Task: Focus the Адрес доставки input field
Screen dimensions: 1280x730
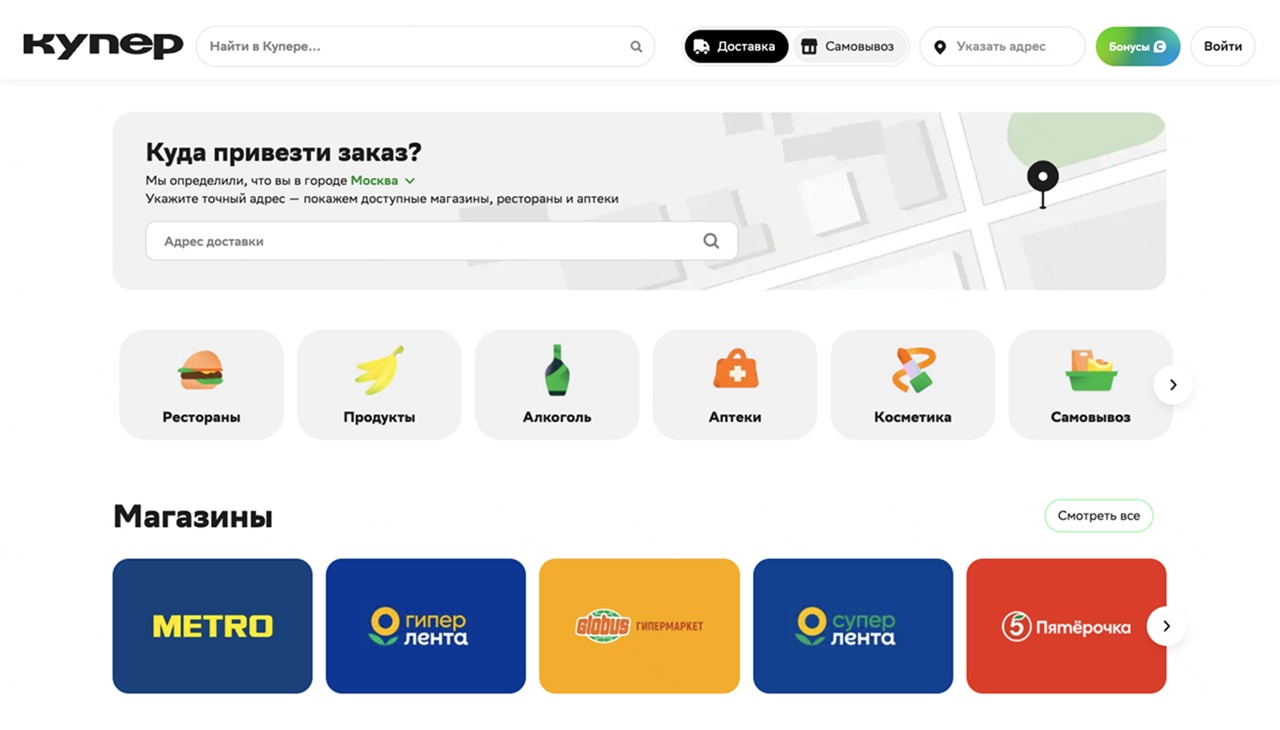Action: click(441, 241)
